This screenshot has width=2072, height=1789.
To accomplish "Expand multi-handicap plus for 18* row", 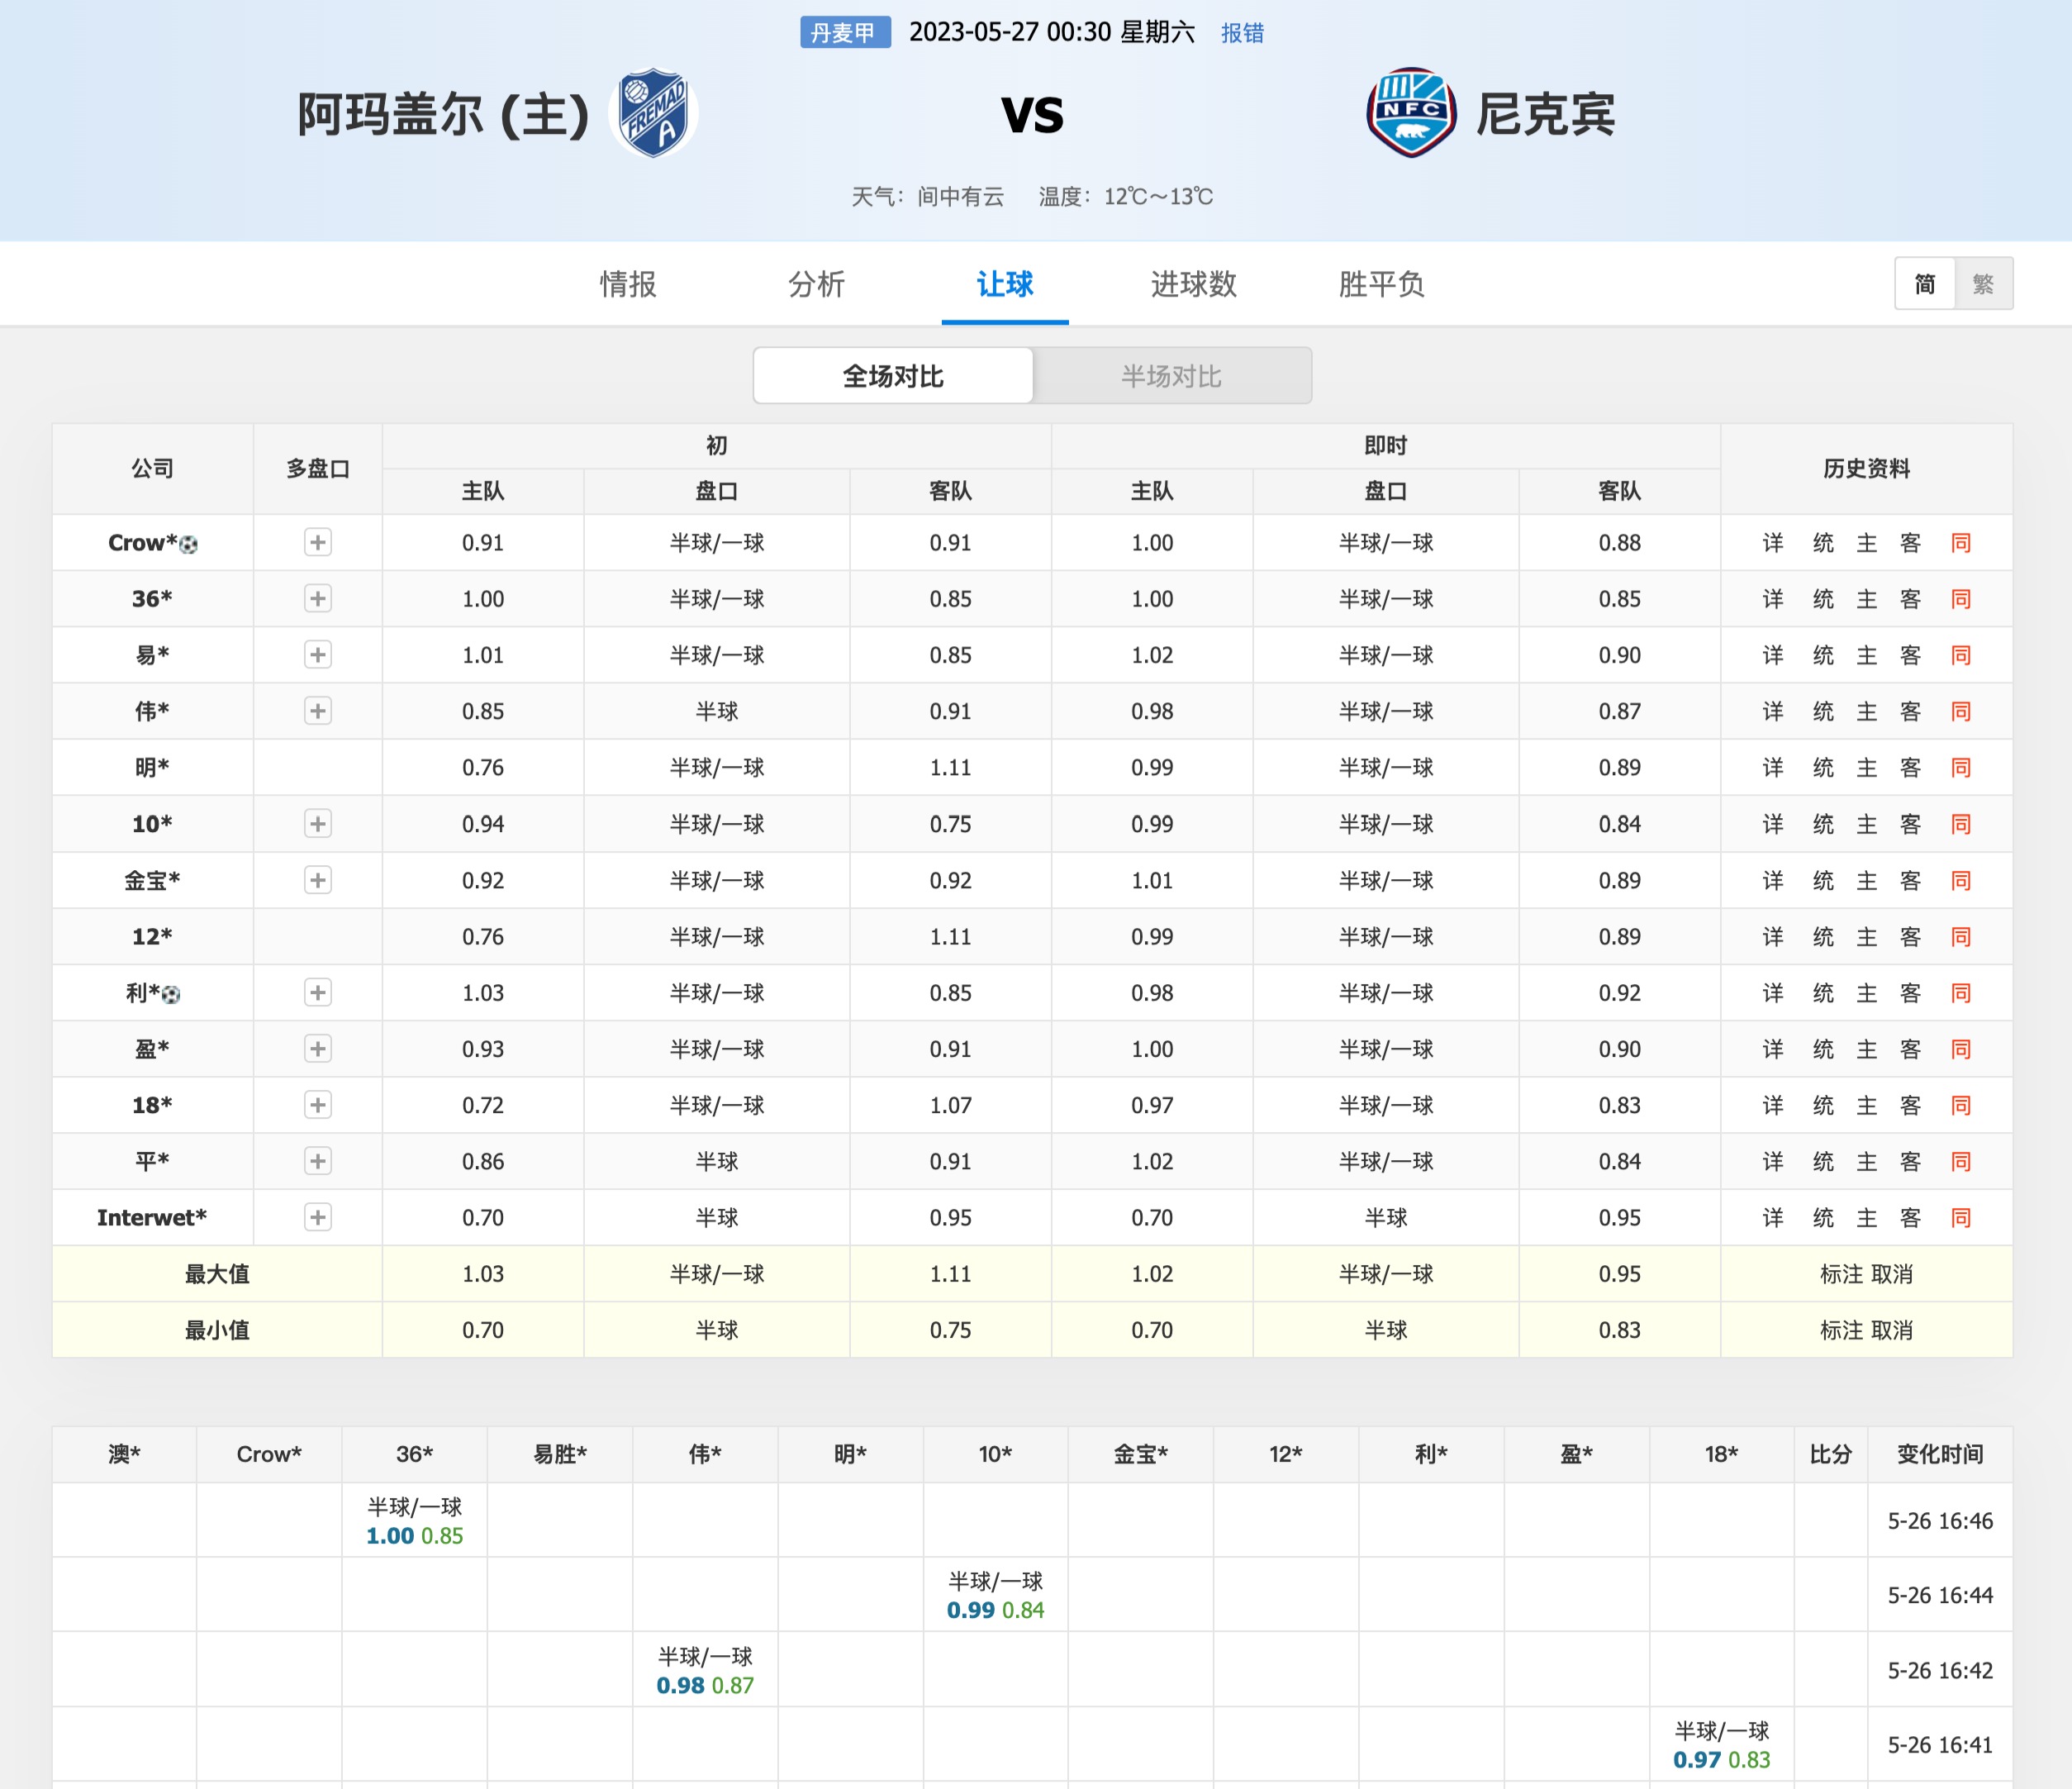I will coord(318,1105).
